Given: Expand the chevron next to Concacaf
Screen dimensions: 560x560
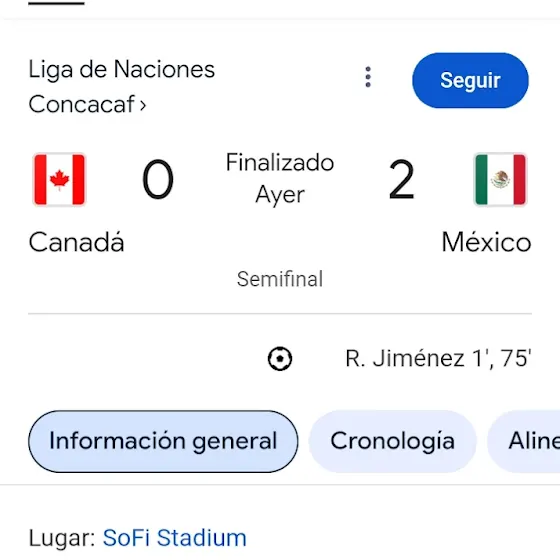Looking at the screenshot, I should click(143, 105).
